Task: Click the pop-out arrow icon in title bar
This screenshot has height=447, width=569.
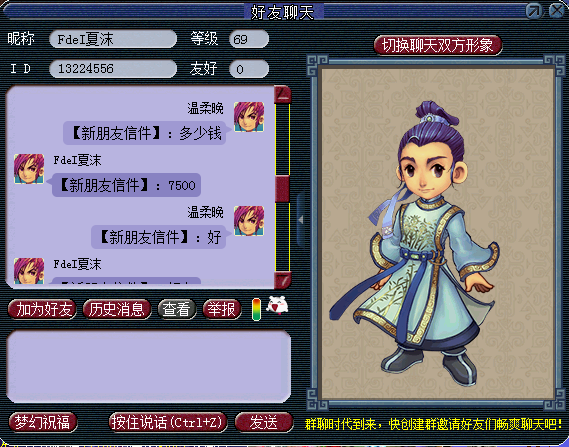Action: tap(534, 11)
